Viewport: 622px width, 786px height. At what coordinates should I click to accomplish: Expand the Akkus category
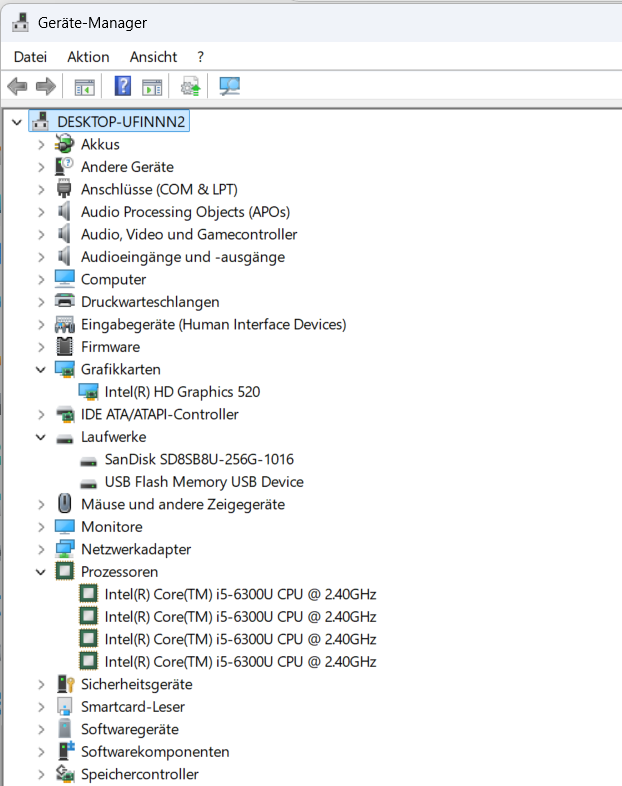coord(41,145)
